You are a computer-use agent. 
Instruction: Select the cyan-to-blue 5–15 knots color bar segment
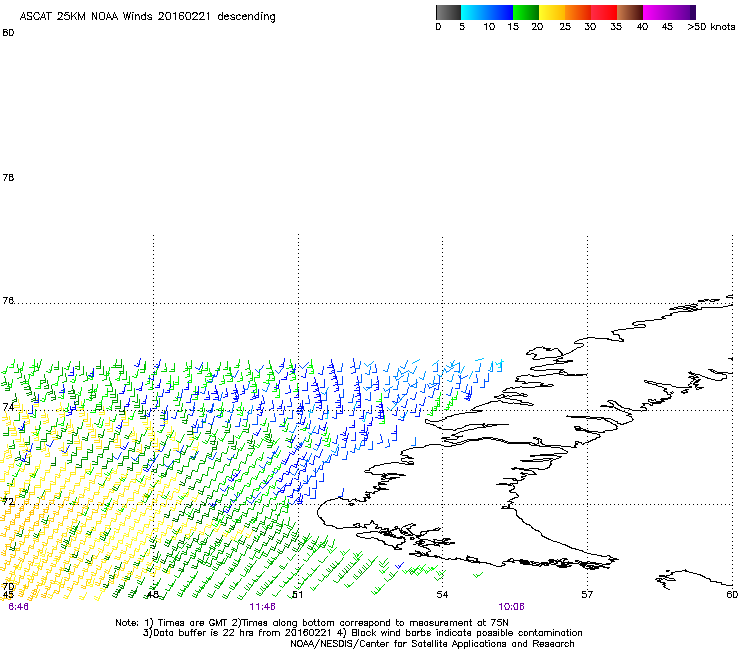[x=487, y=12]
